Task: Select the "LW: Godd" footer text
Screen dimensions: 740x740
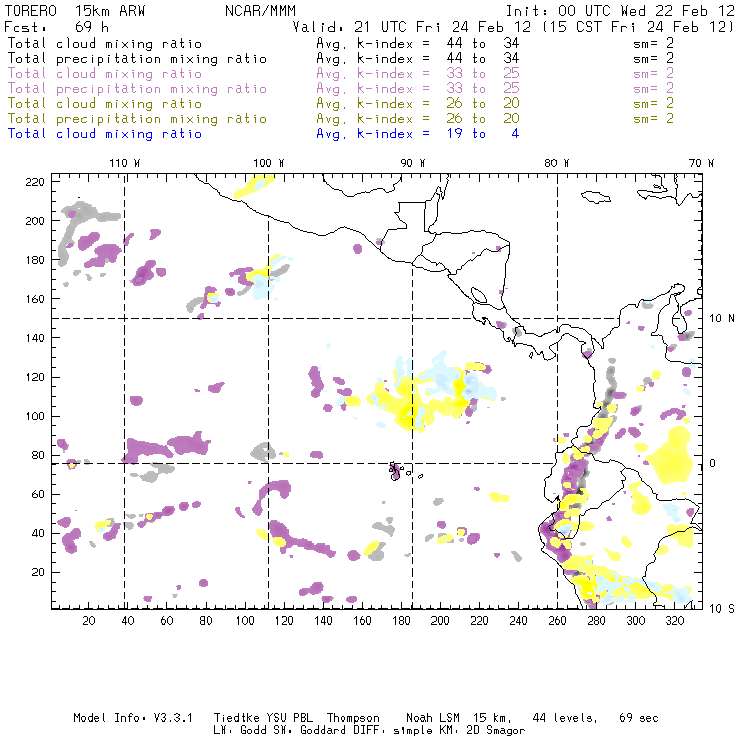Action: pyautogui.click(x=240, y=730)
